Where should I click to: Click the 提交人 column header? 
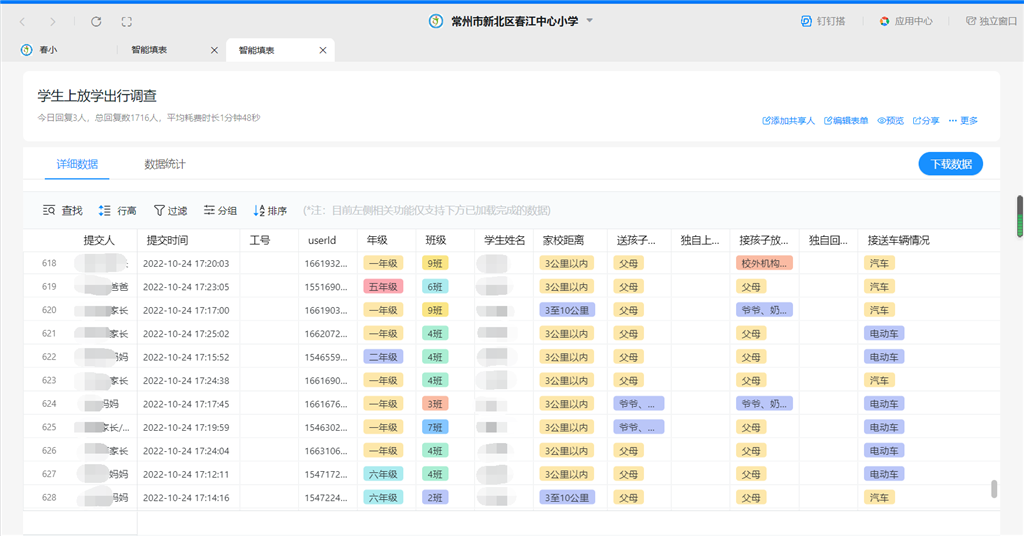click(x=99, y=240)
